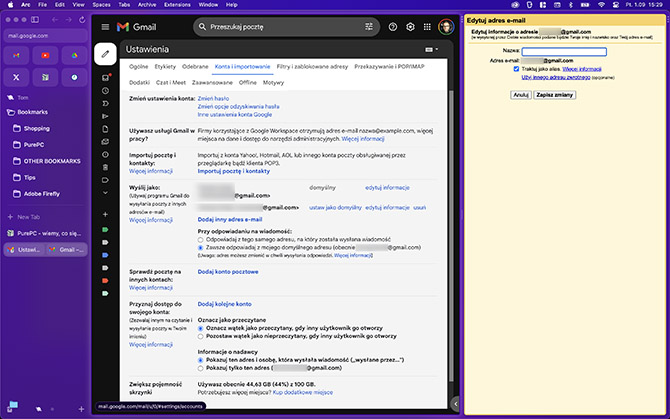Screen dimensions: 670x419
Task: Click the 'Kup dodatkowe miejsce' link
Action: 303,393
